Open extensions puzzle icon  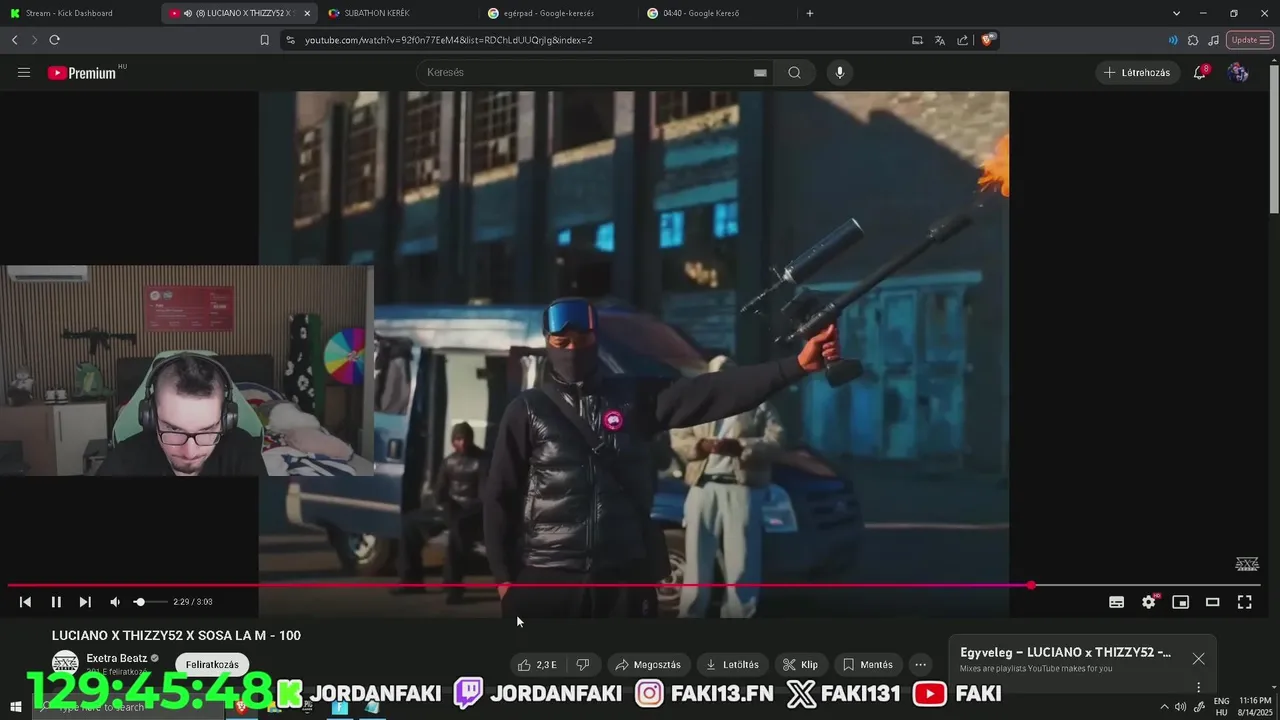1193,40
